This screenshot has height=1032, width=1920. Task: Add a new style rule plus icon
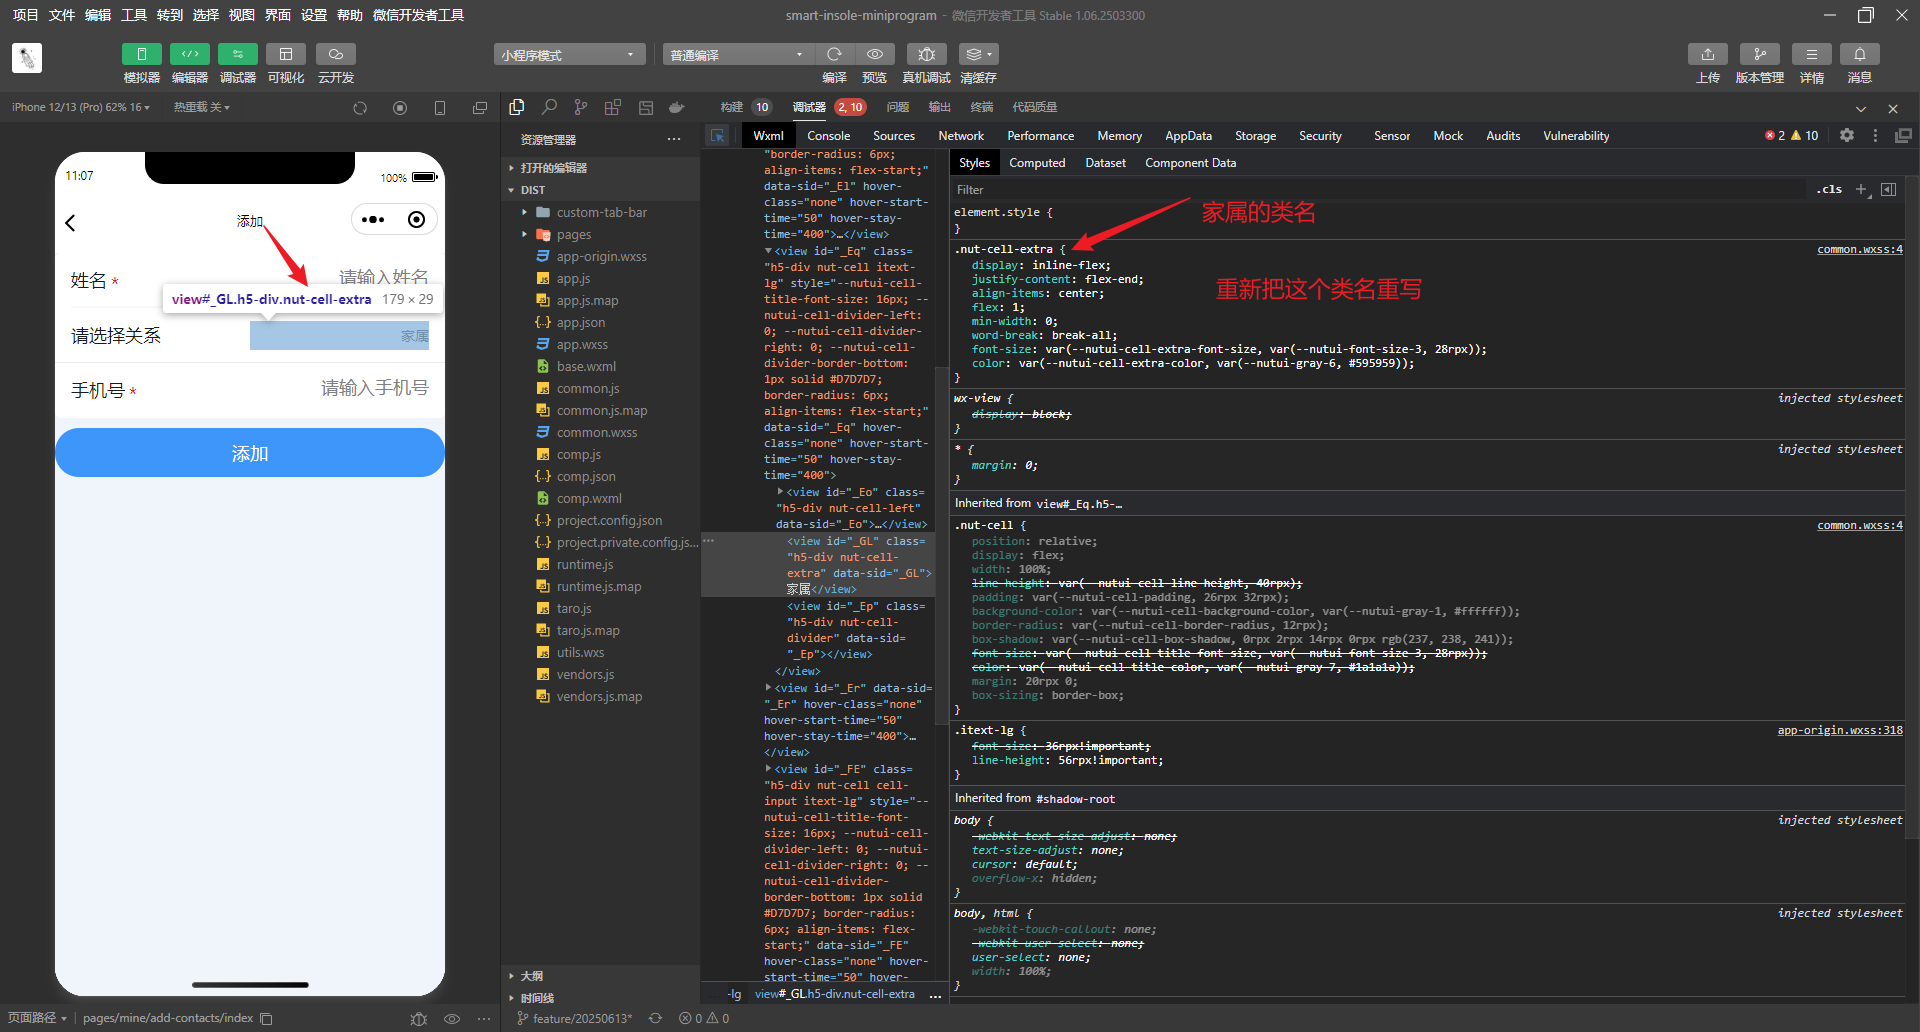[x=1861, y=189]
